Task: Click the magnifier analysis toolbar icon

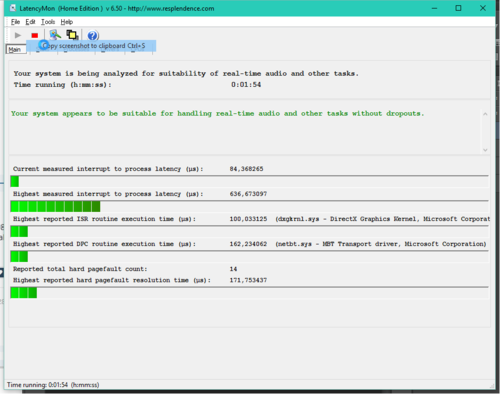Action: pos(55,35)
